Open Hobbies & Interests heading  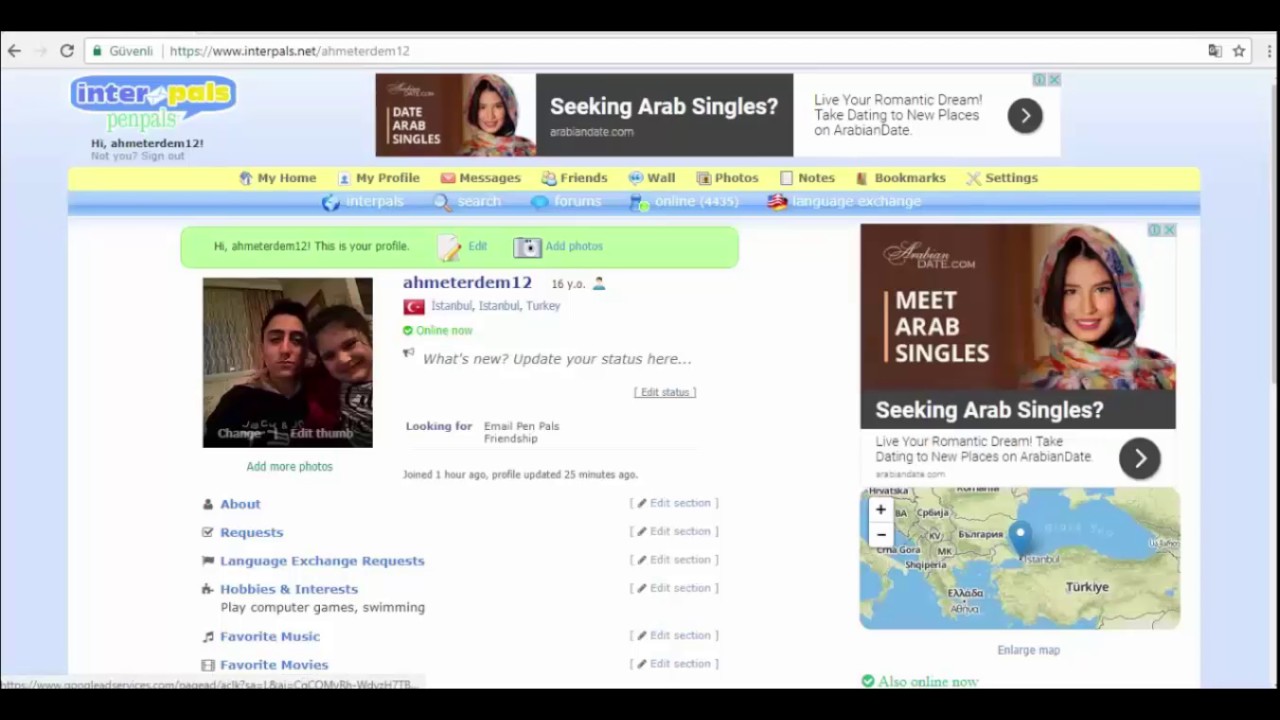click(x=289, y=589)
